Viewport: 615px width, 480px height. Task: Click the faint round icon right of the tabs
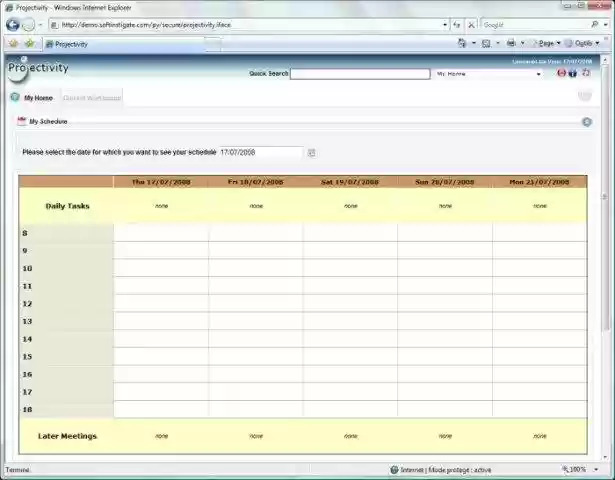coord(585,95)
